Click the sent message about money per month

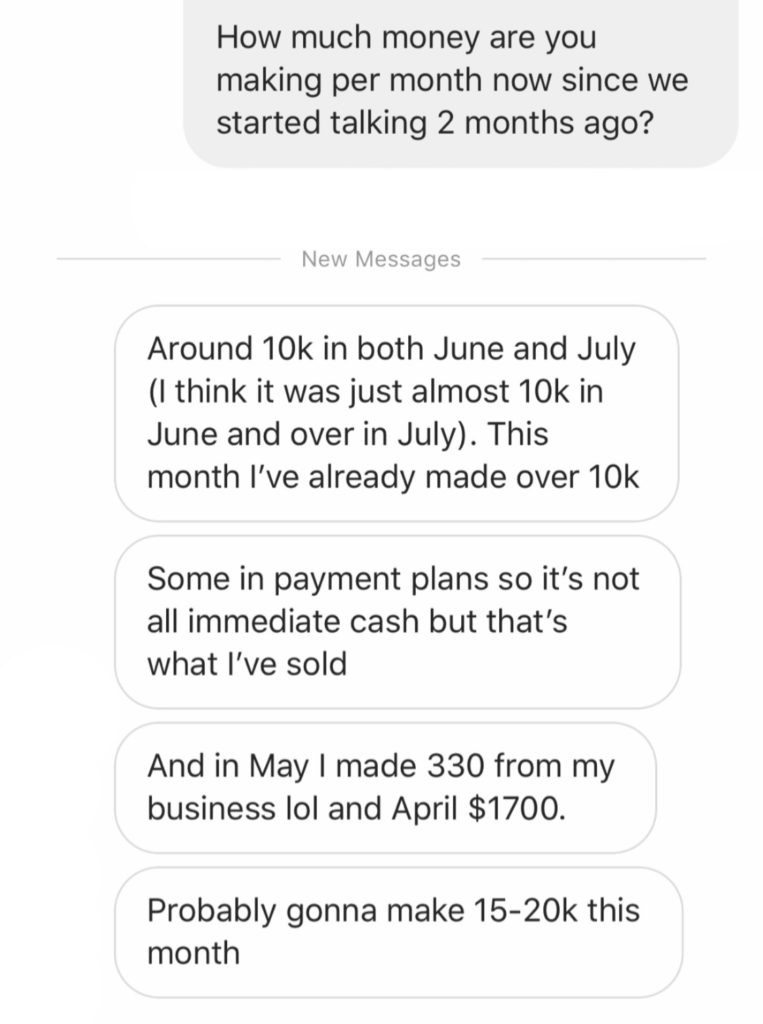460,83
